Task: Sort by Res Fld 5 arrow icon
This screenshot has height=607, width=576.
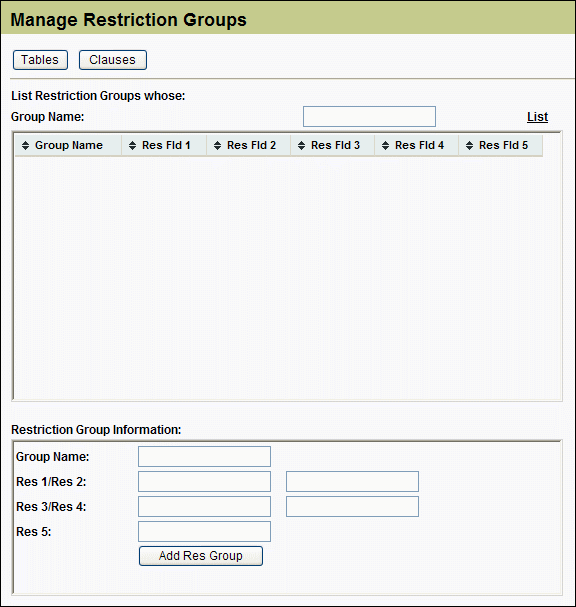Action: point(470,146)
